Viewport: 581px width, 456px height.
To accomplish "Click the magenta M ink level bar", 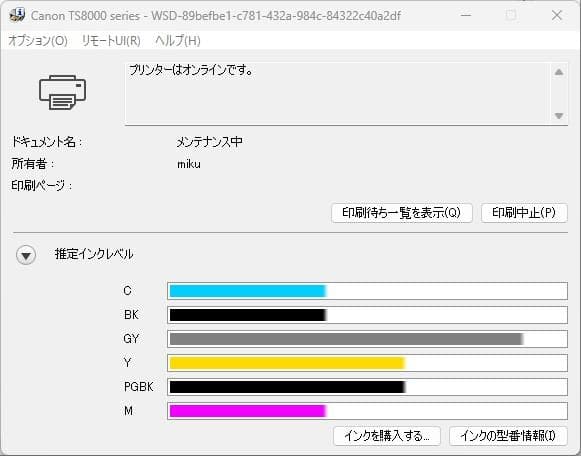I will click(x=367, y=411).
